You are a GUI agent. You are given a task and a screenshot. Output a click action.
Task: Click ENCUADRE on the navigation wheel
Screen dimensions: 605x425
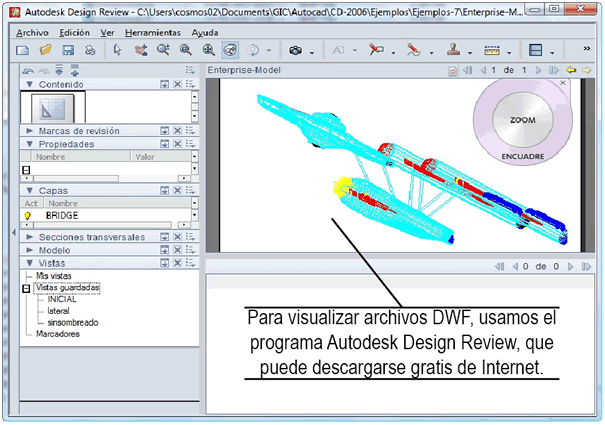[523, 157]
